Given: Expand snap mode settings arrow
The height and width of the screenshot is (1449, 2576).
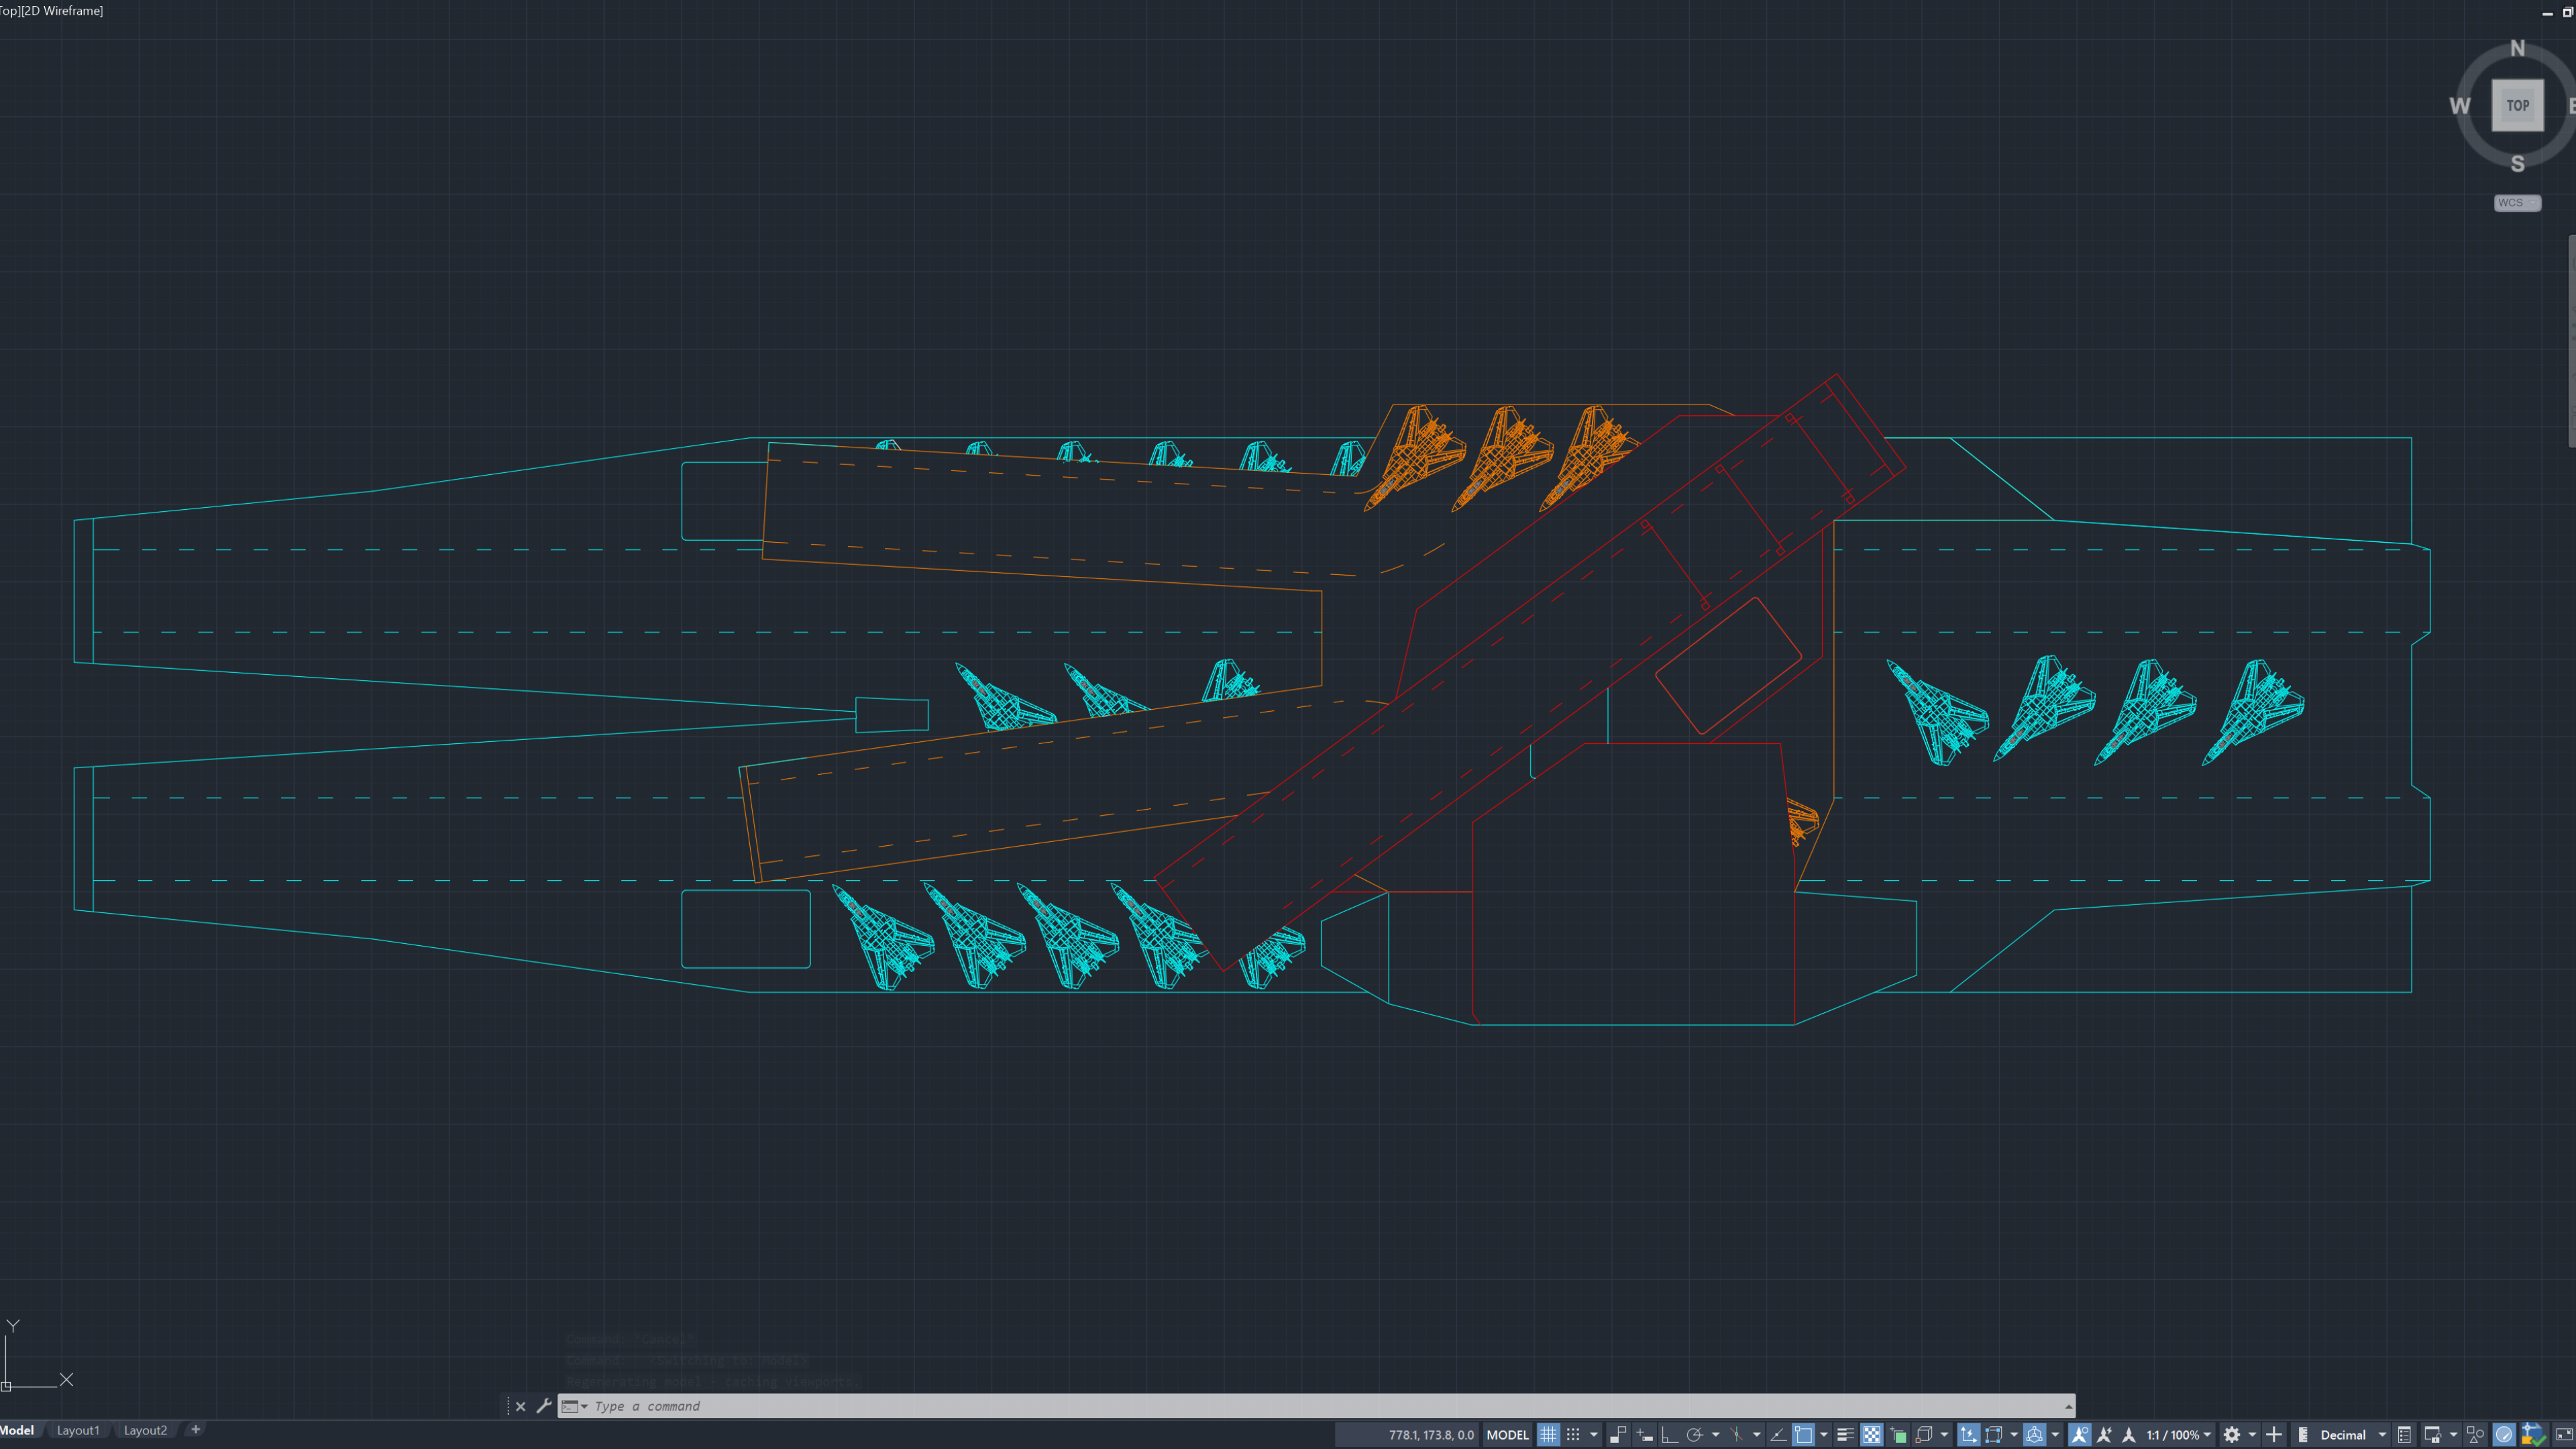Looking at the screenshot, I should pyautogui.click(x=1593, y=1435).
